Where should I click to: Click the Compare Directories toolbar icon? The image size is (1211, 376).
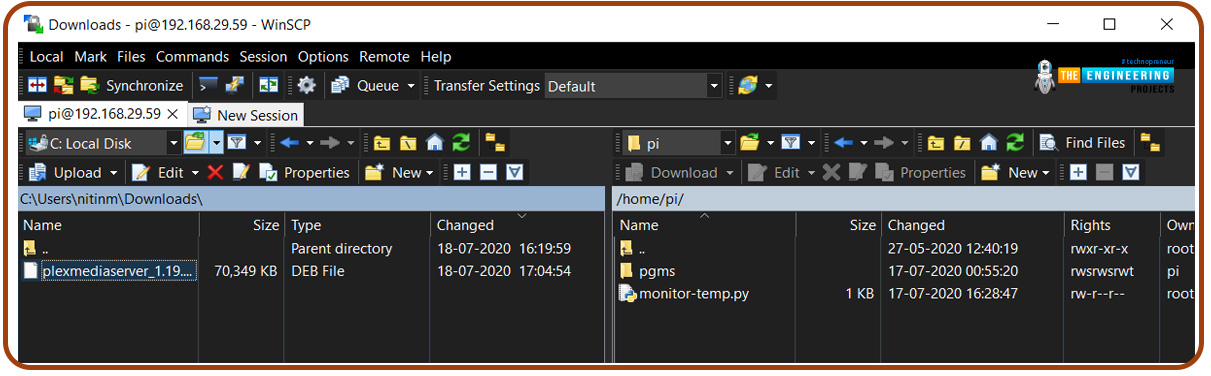[x=37, y=86]
